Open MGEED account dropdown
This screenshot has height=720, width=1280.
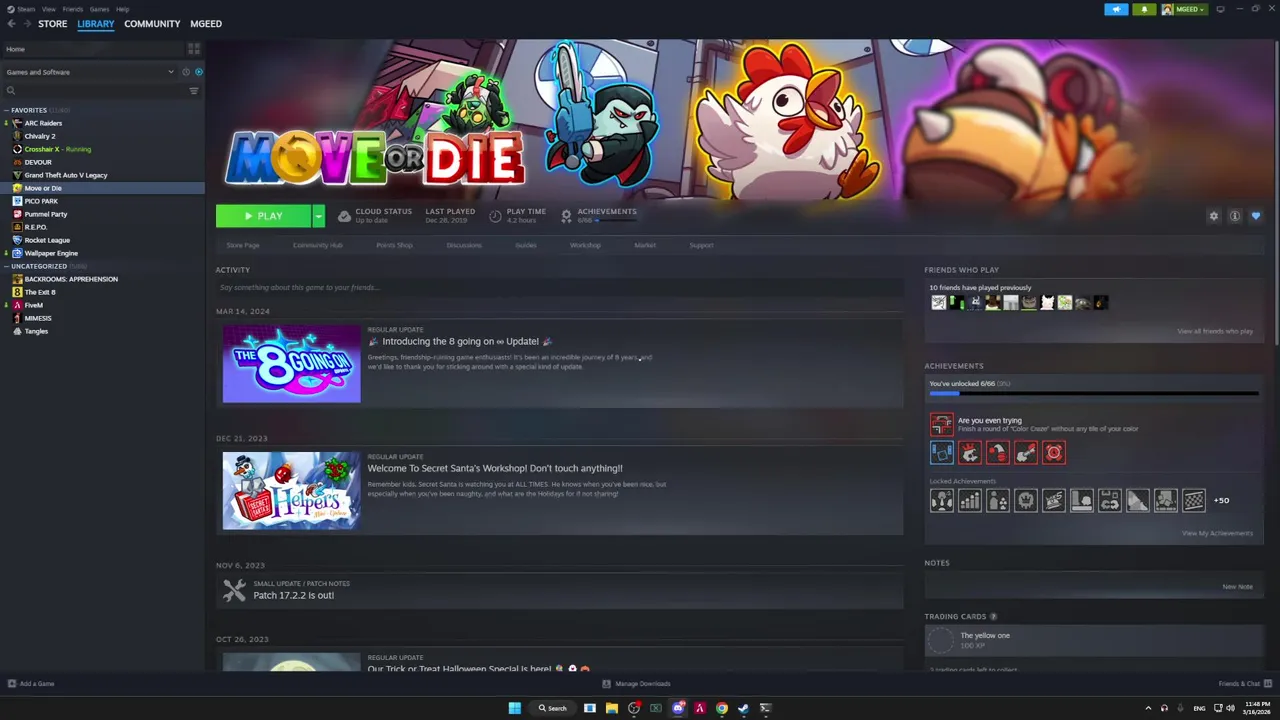pyautogui.click(x=1185, y=9)
